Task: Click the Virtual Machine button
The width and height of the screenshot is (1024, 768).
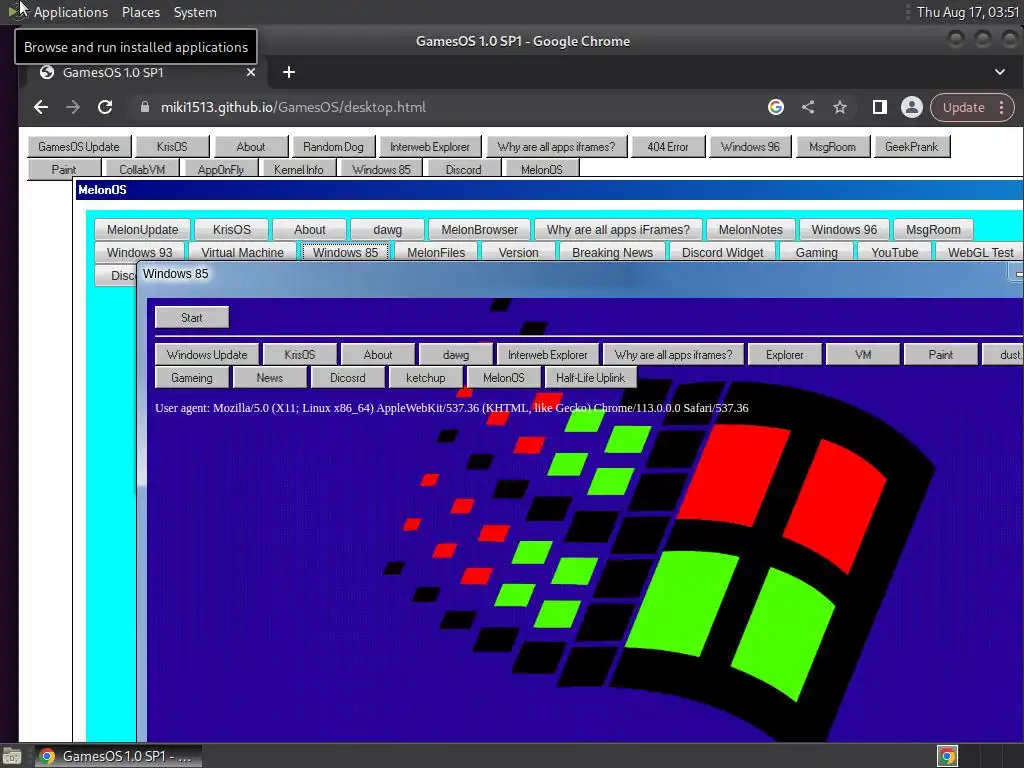Action: 242,253
